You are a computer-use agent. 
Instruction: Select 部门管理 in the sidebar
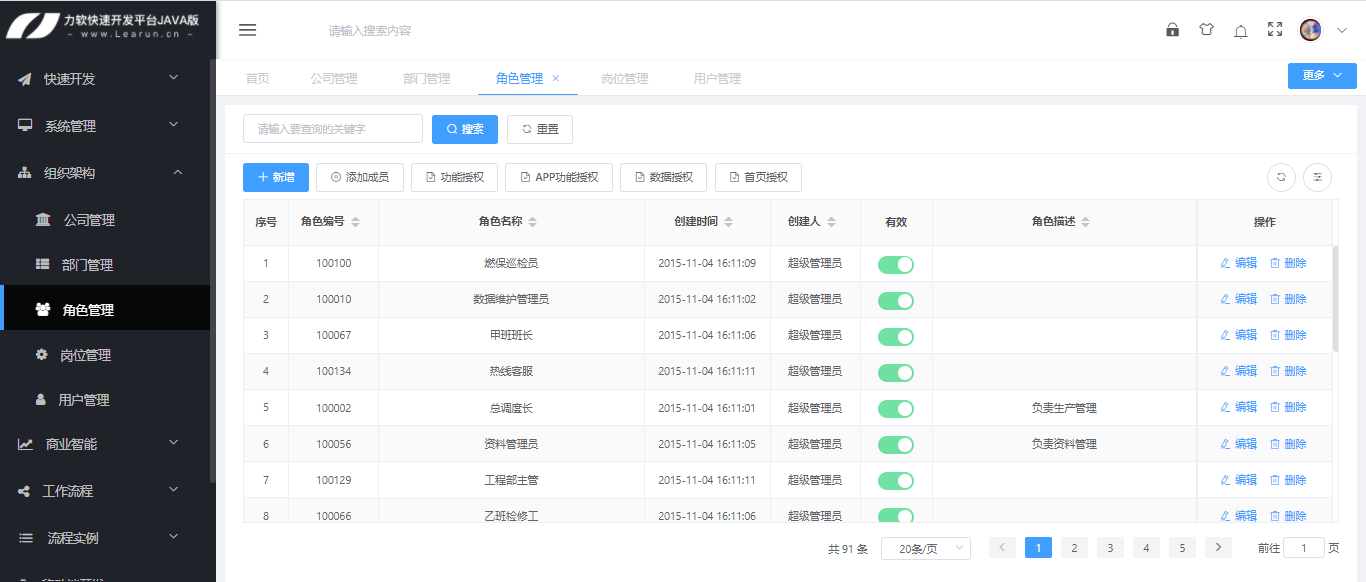tap(88, 265)
